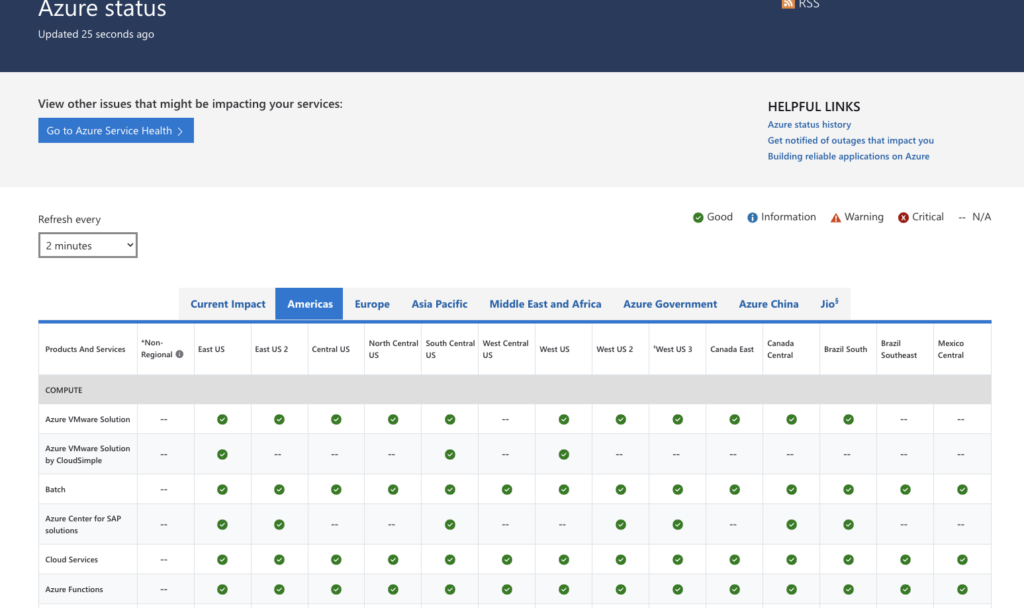Click the Good status legend icon
Screen dimensions: 1024x608
click(698, 217)
